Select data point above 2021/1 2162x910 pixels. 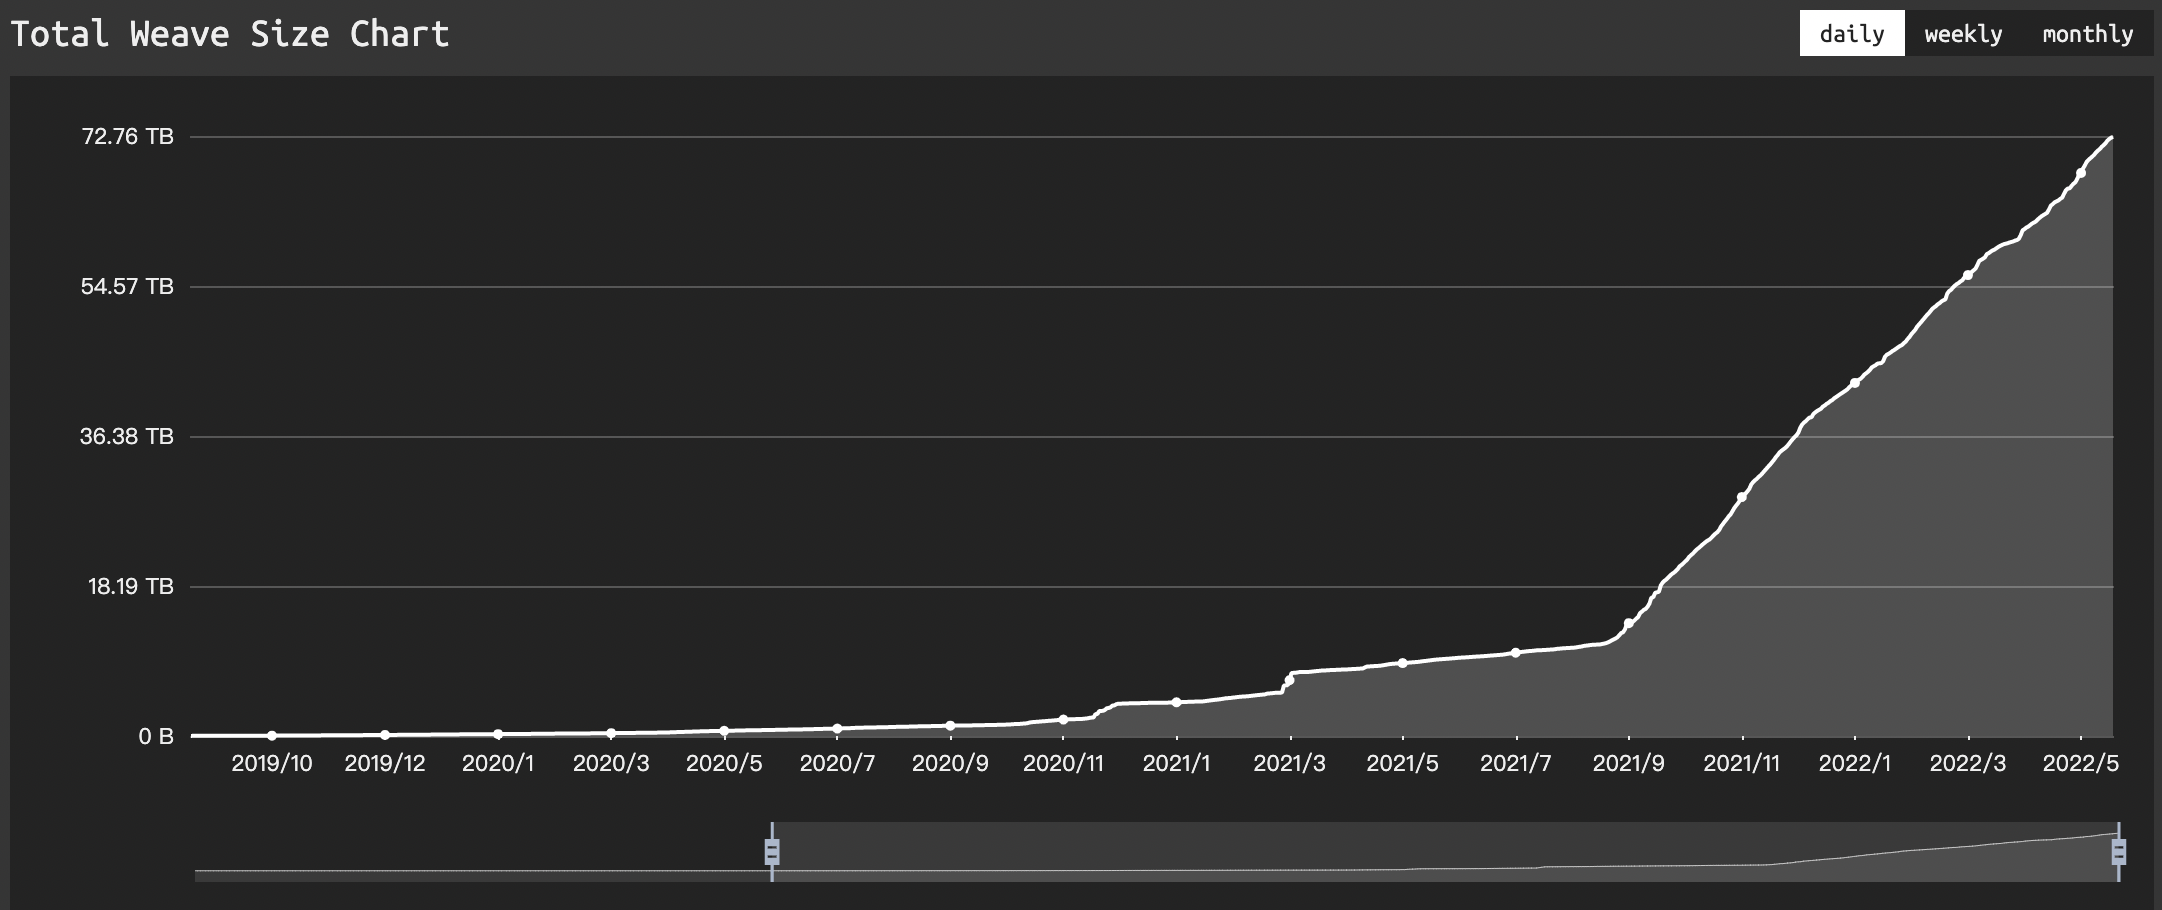pos(1176,702)
